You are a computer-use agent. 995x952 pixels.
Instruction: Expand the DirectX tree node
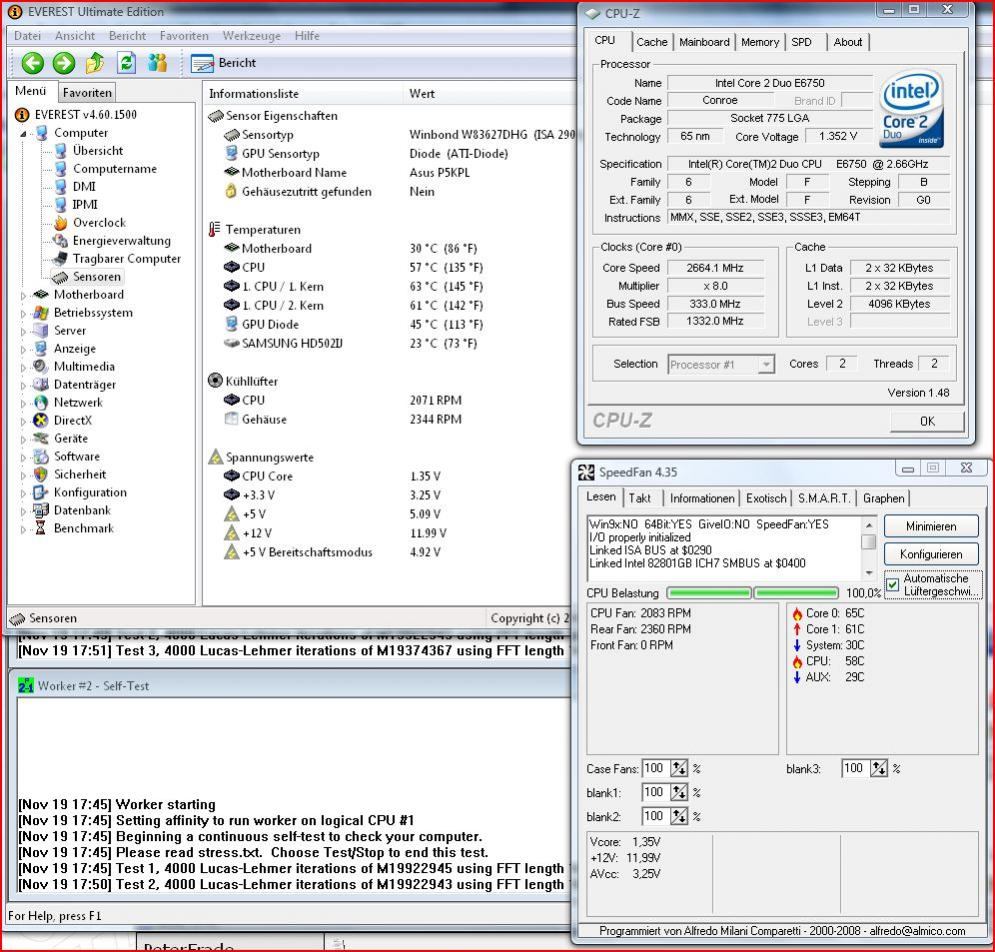(x=23, y=421)
